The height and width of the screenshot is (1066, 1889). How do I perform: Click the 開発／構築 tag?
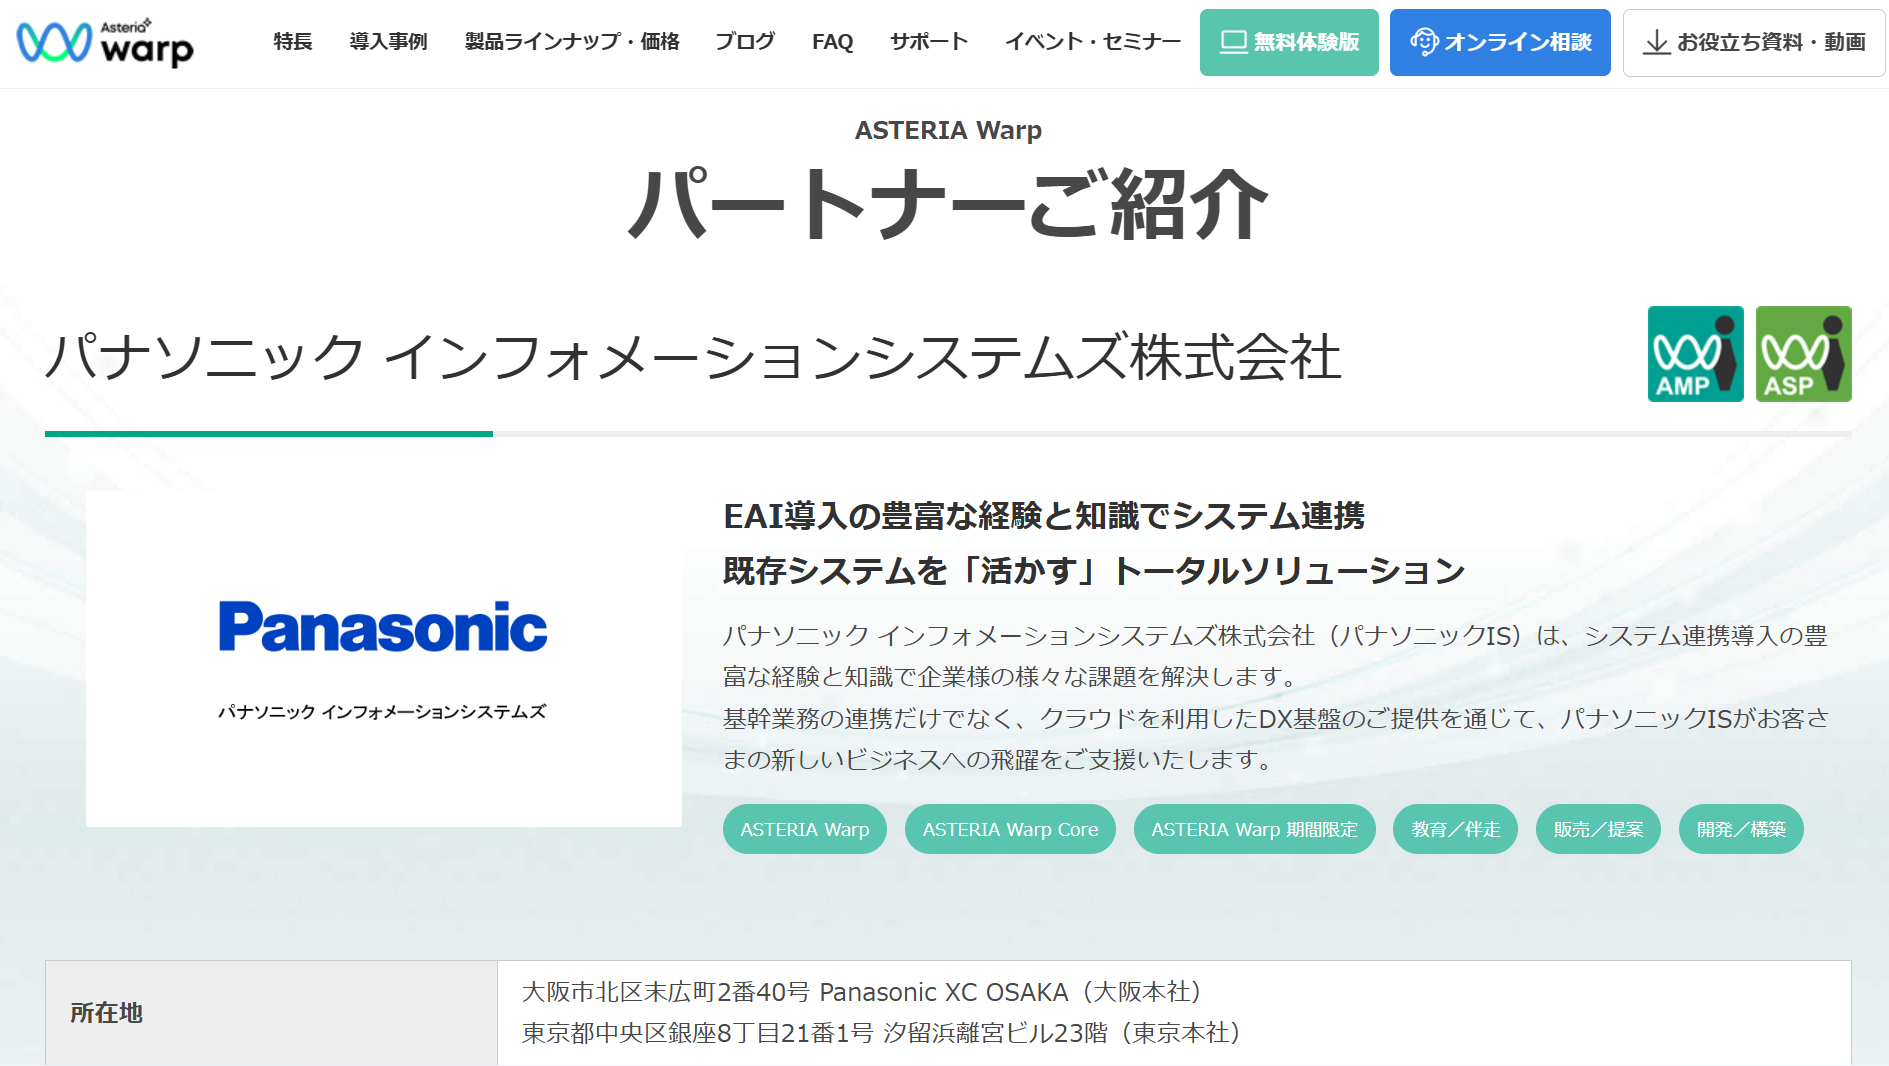click(1740, 828)
